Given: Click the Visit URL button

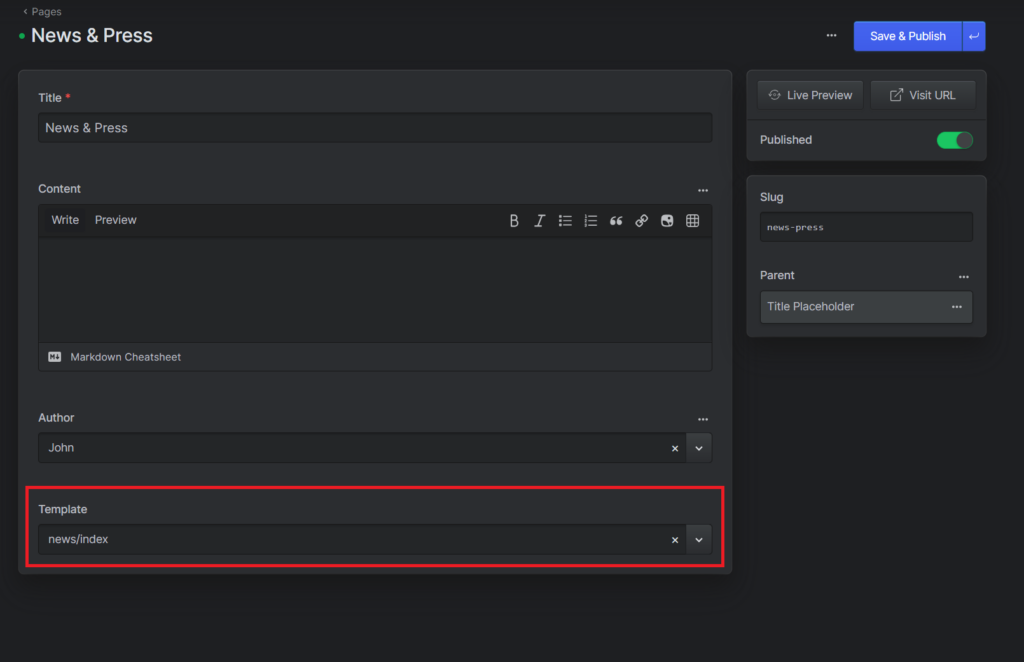Looking at the screenshot, I should pos(922,95).
